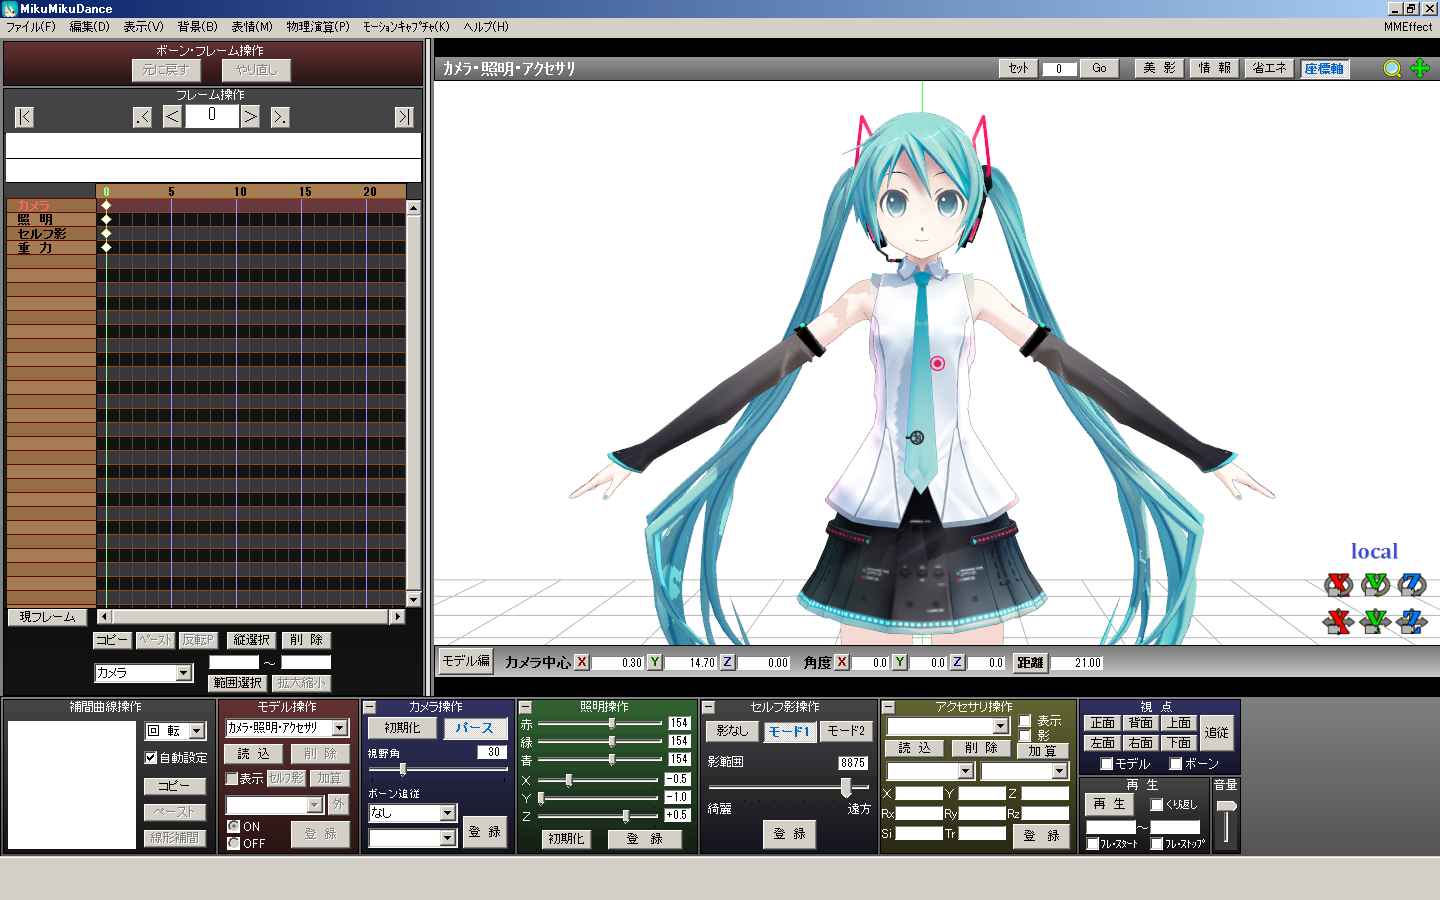Click the 範囲選択 button
Viewport: 1440px width, 900px height.
(238, 683)
